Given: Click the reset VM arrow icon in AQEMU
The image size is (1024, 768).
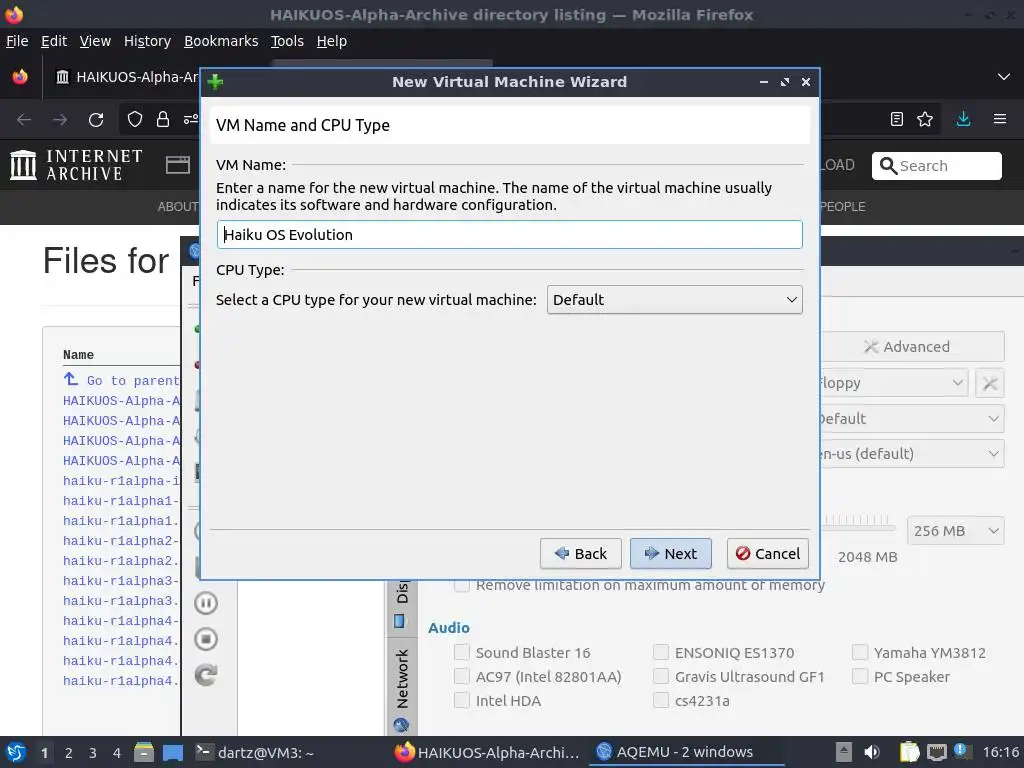Looking at the screenshot, I should [206, 675].
